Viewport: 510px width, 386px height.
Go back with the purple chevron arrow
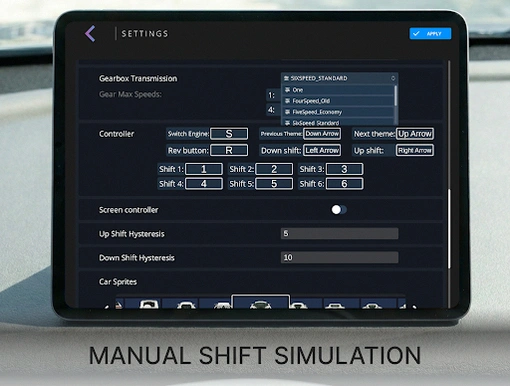[x=90, y=34]
